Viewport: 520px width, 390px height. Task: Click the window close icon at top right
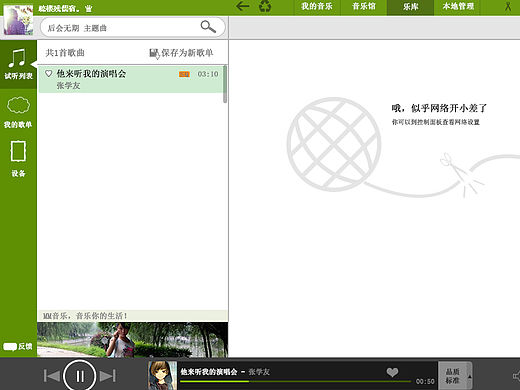click(x=508, y=6)
